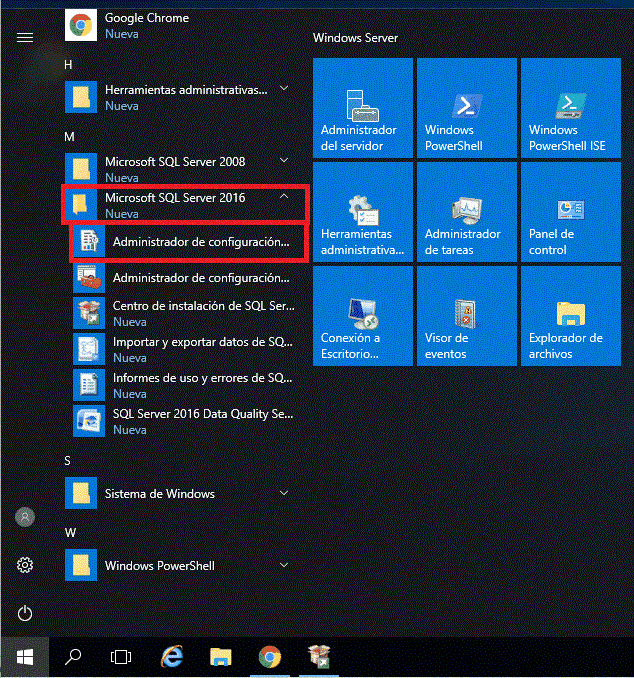Jump to letter H section header
The width and height of the screenshot is (634, 678).
68,65
